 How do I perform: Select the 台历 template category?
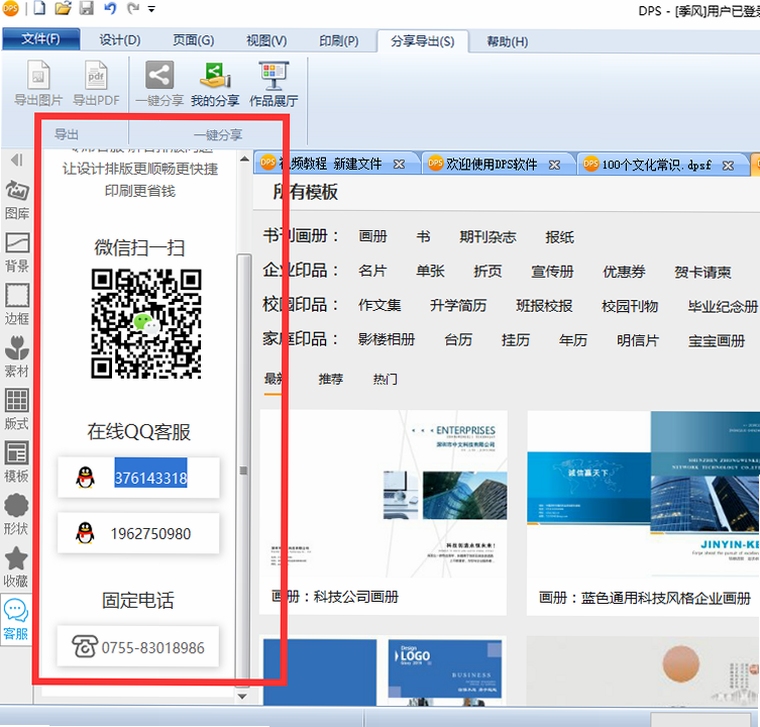(x=459, y=340)
